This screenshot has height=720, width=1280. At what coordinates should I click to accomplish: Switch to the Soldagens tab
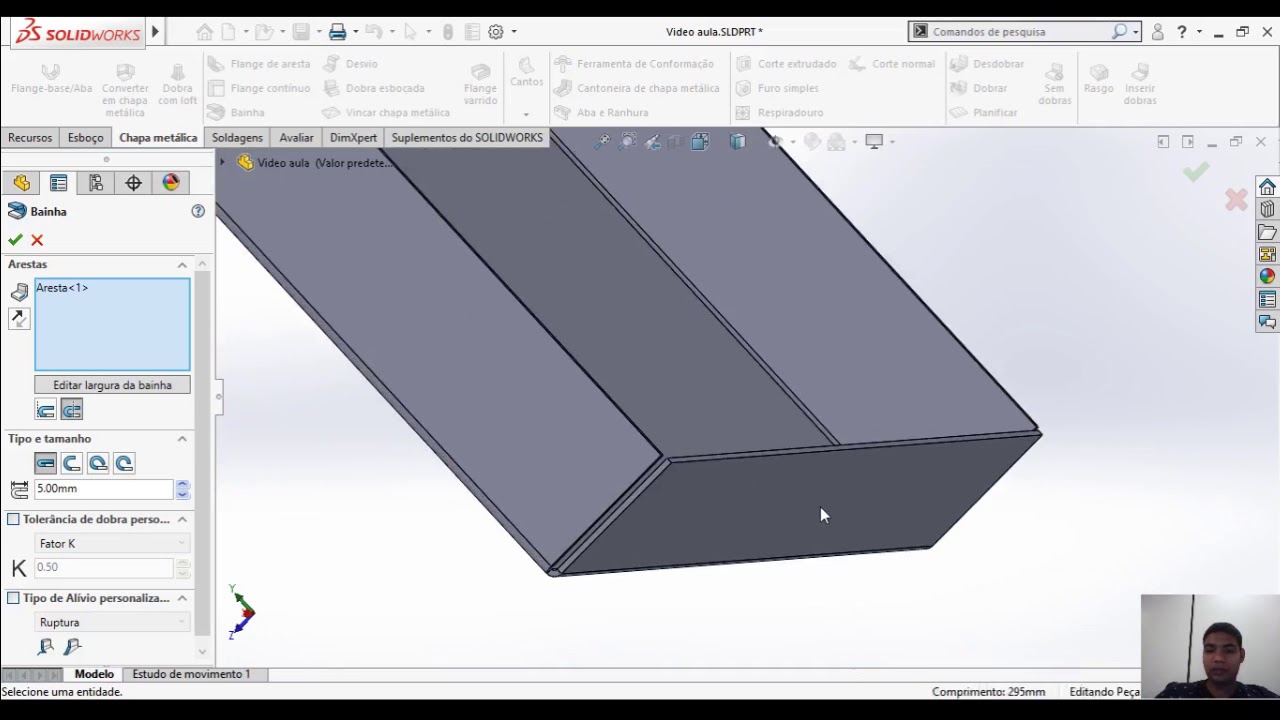[237, 138]
